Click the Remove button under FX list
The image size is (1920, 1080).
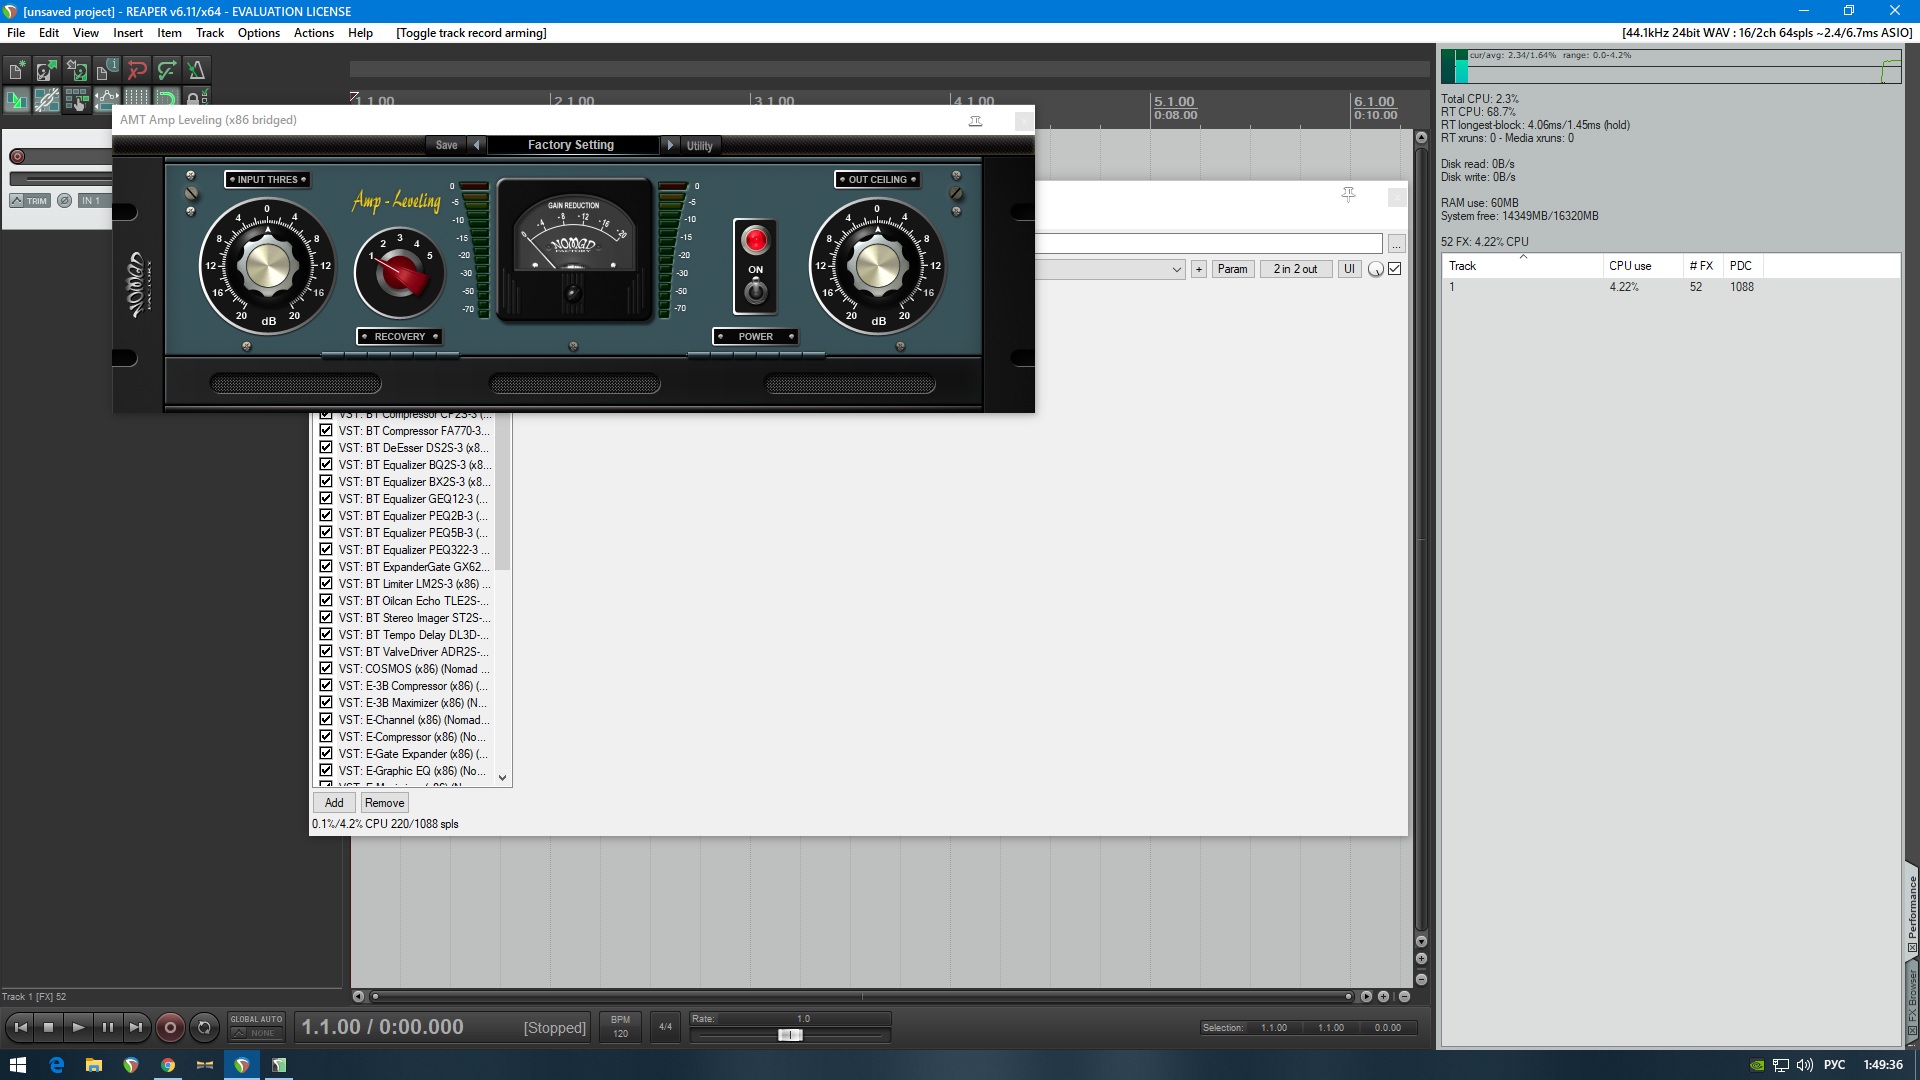pos(384,803)
